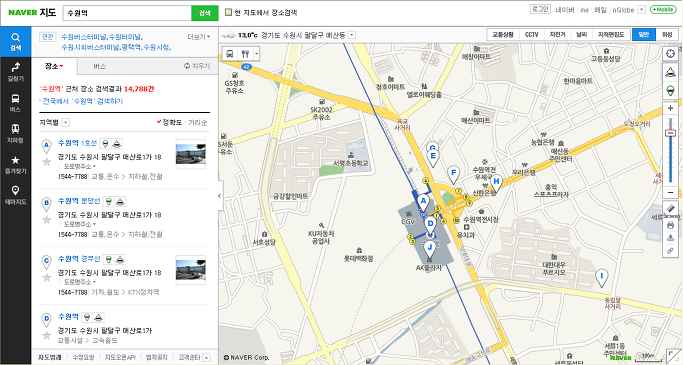The width and height of the screenshot is (683, 365).
Task: Toggle favorite star for result D 수원역
Action: [x=47, y=335]
